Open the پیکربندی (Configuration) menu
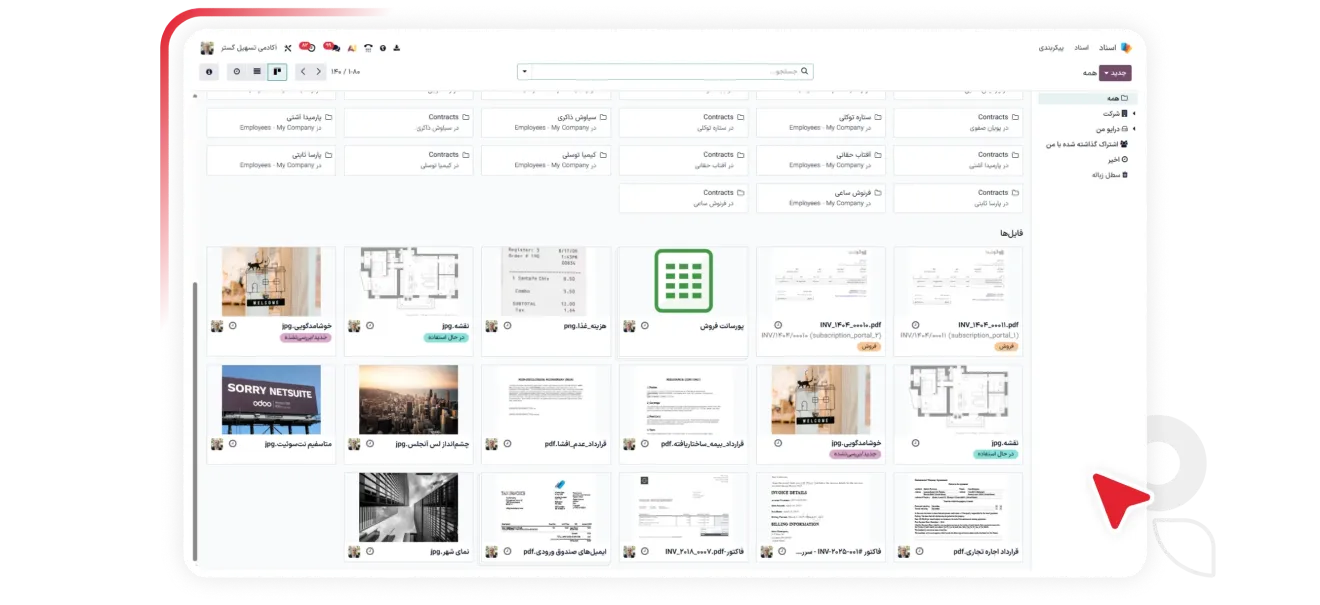1320x605 pixels. click(x=1050, y=47)
